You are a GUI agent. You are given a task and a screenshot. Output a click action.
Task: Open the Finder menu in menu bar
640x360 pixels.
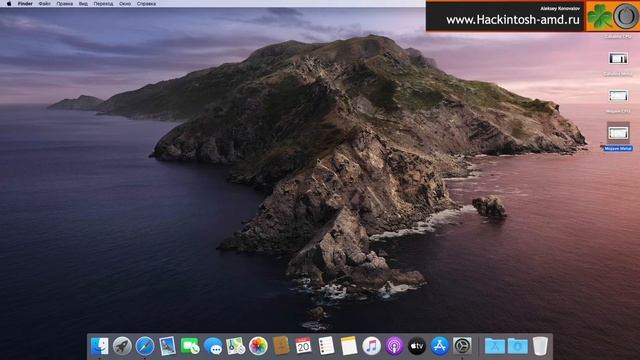coord(25,4)
